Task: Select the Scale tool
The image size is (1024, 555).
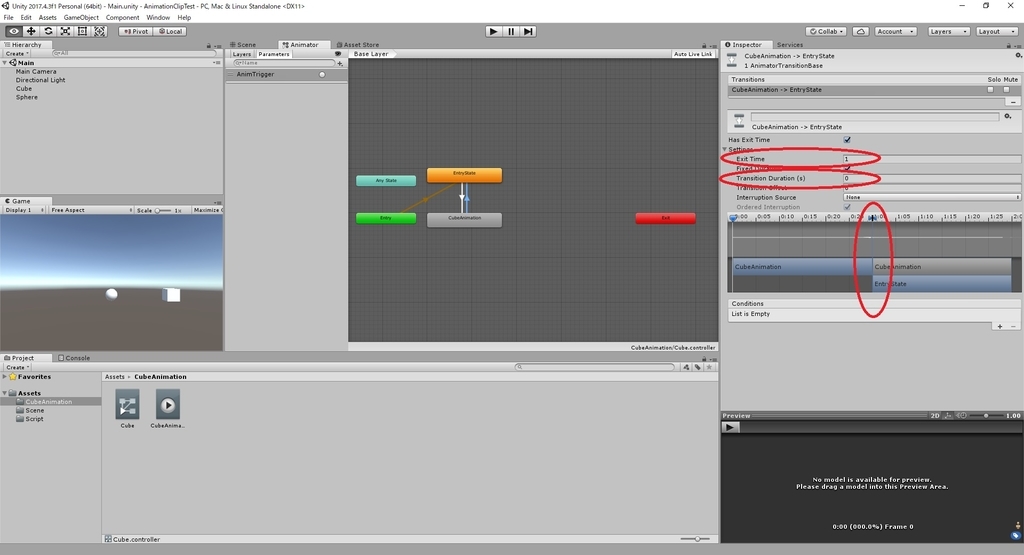Action: 65,31
